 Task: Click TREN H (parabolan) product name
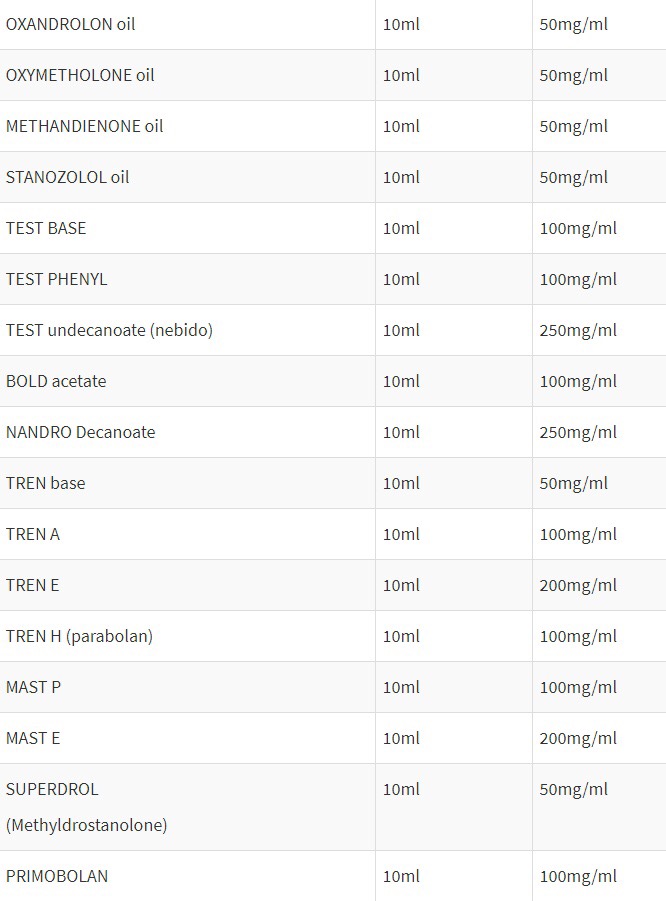[x=79, y=636]
